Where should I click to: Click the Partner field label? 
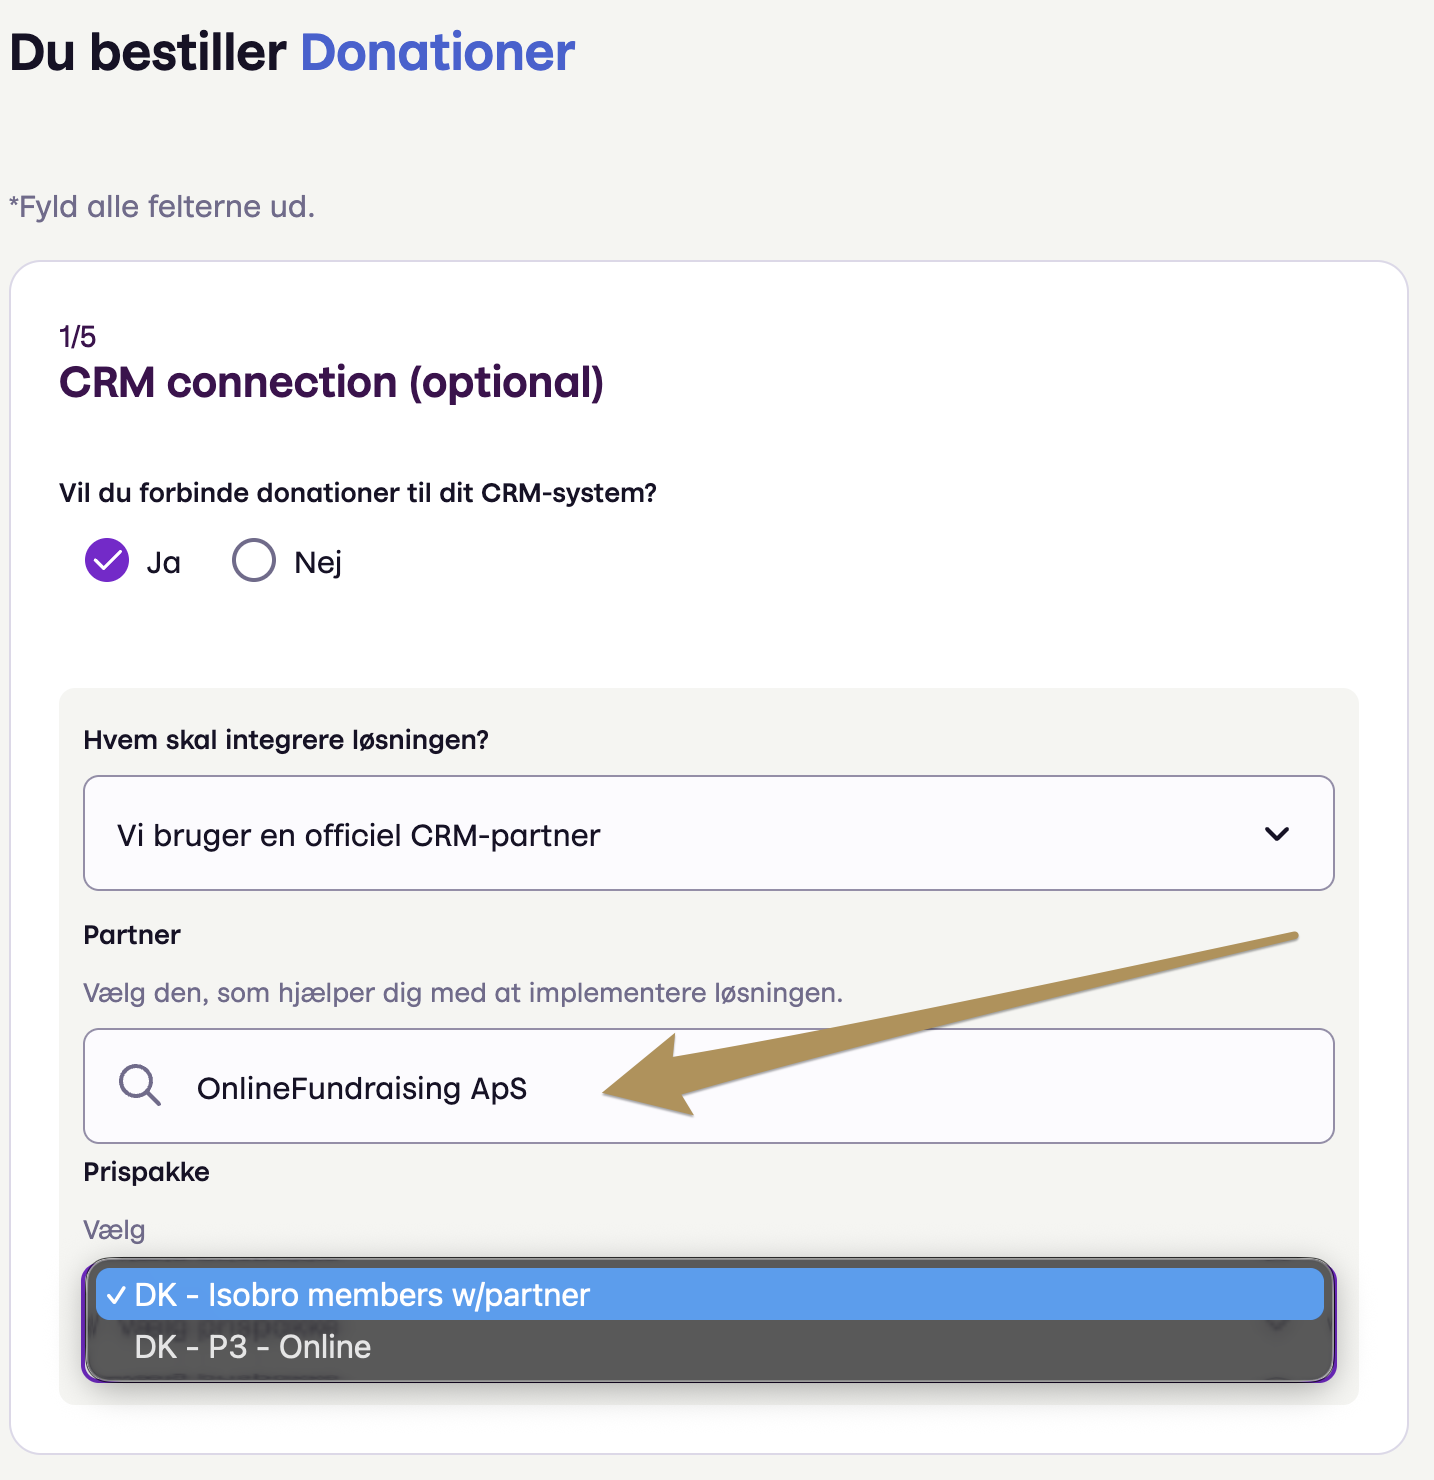[132, 935]
